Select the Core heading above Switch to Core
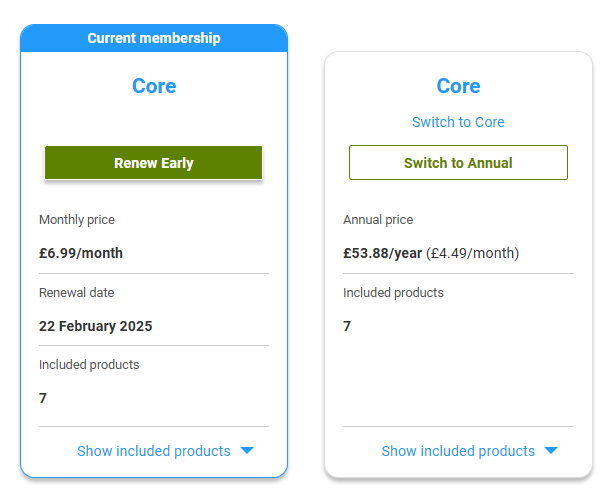The image size is (605, 490). point(458,86)
